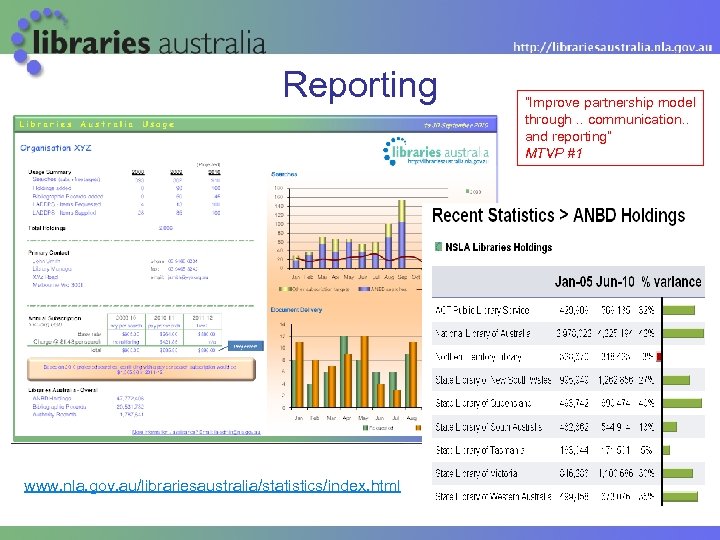Click the MTVP #1 quote box
Screen dimensions: 720x540
[610, 128]
